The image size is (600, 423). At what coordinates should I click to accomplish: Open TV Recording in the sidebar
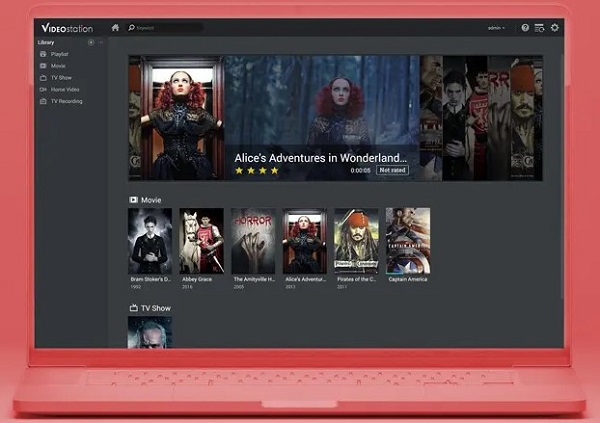(x=66, y=101)
